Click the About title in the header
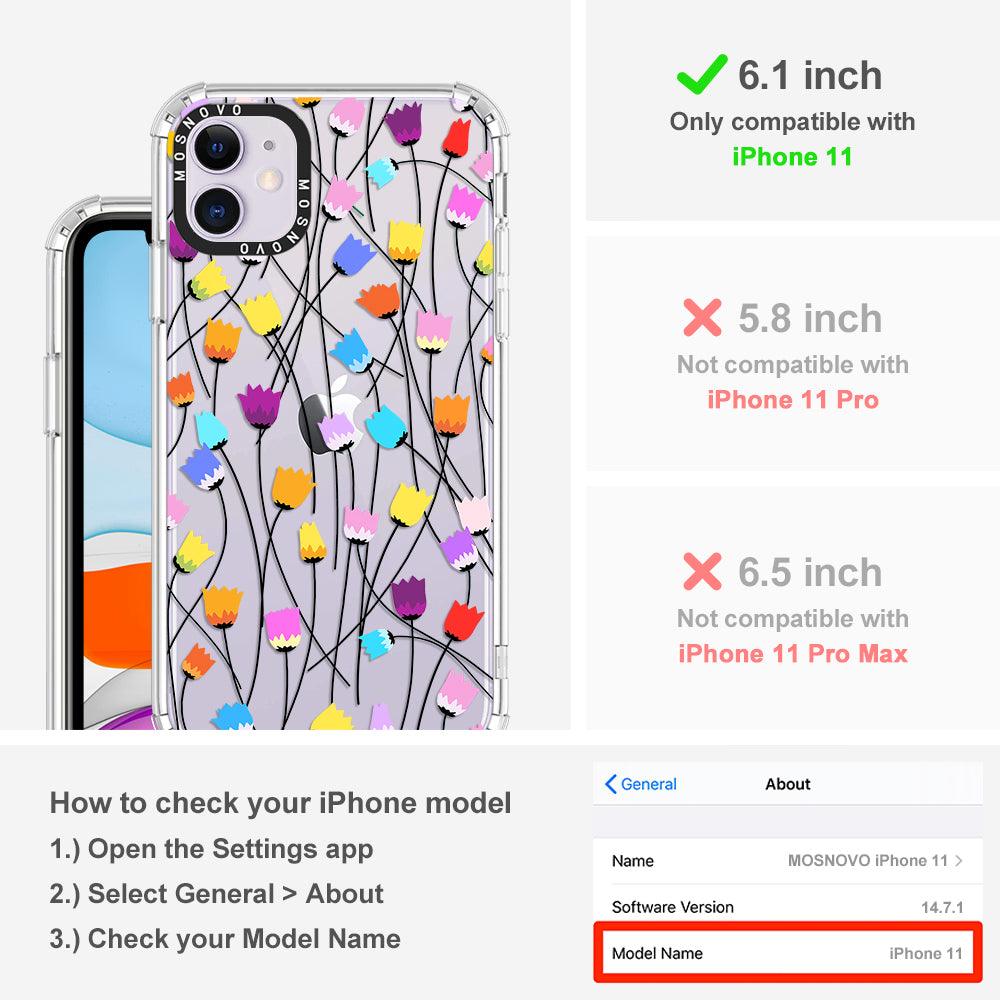This screenshot has width=1000, height=1000. coord(788,784)
